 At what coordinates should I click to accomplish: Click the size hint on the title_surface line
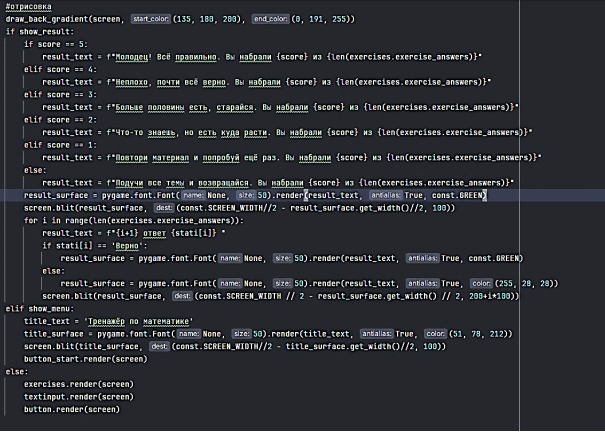(241, 333)
